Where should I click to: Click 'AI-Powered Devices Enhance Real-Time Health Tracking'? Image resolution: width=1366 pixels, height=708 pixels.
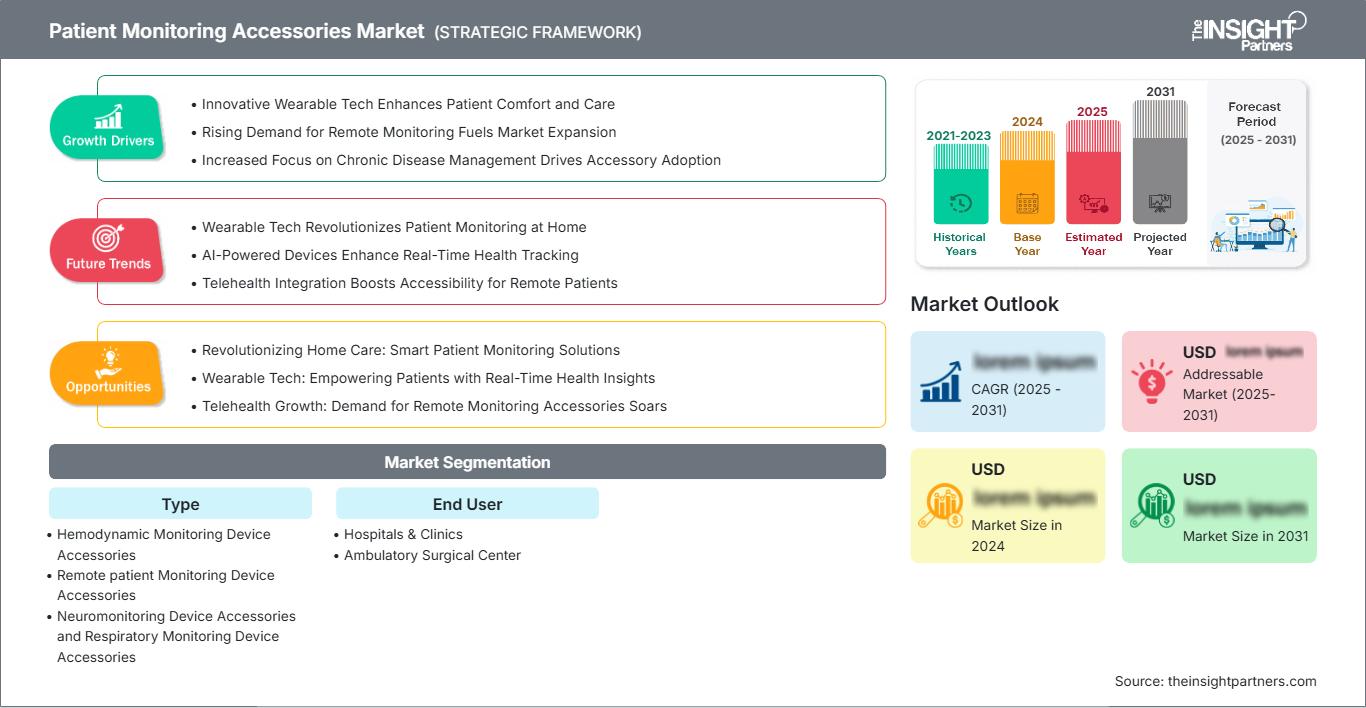tap(390, 255)
